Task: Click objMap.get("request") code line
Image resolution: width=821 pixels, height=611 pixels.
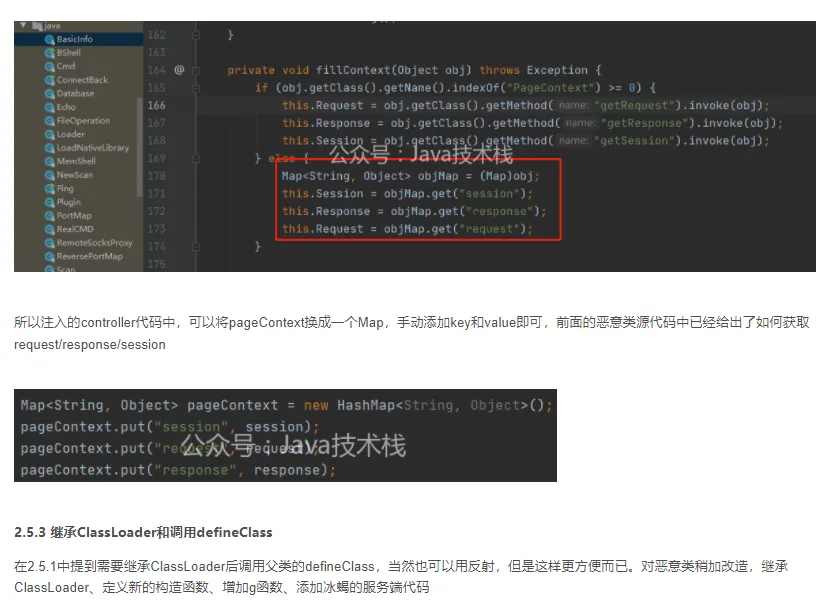Action: pyautogui.click(x=407, y=229)
